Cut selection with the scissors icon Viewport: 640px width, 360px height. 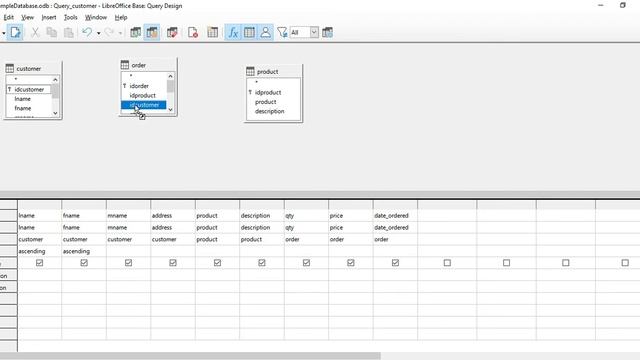click(x=35, y=32)
